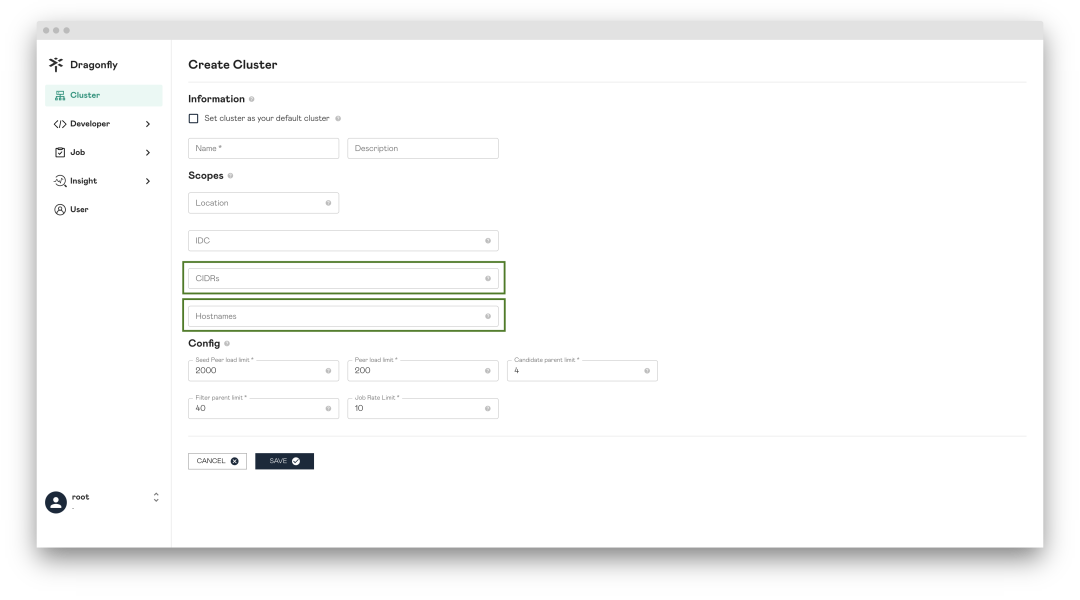Open the User sidebar item
This screenshot has width=1080, height=600.
[104, 209]
